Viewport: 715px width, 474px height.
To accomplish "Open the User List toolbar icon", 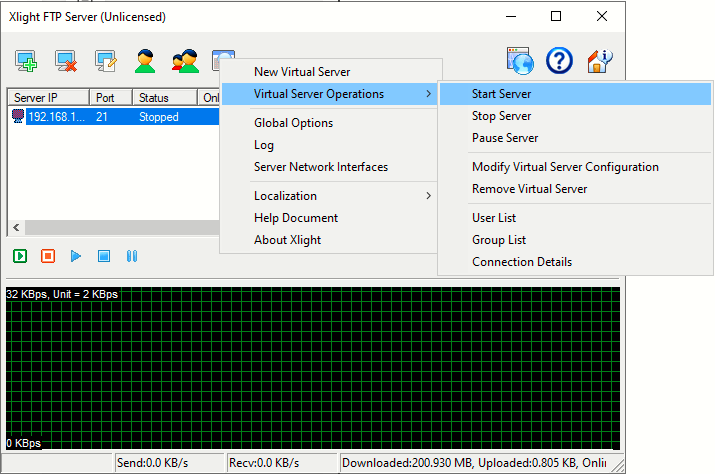I will point(145,61).
